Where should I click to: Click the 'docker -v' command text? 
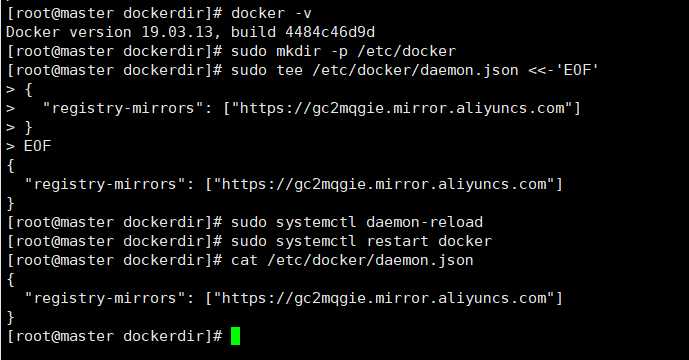tap(272, 13)
